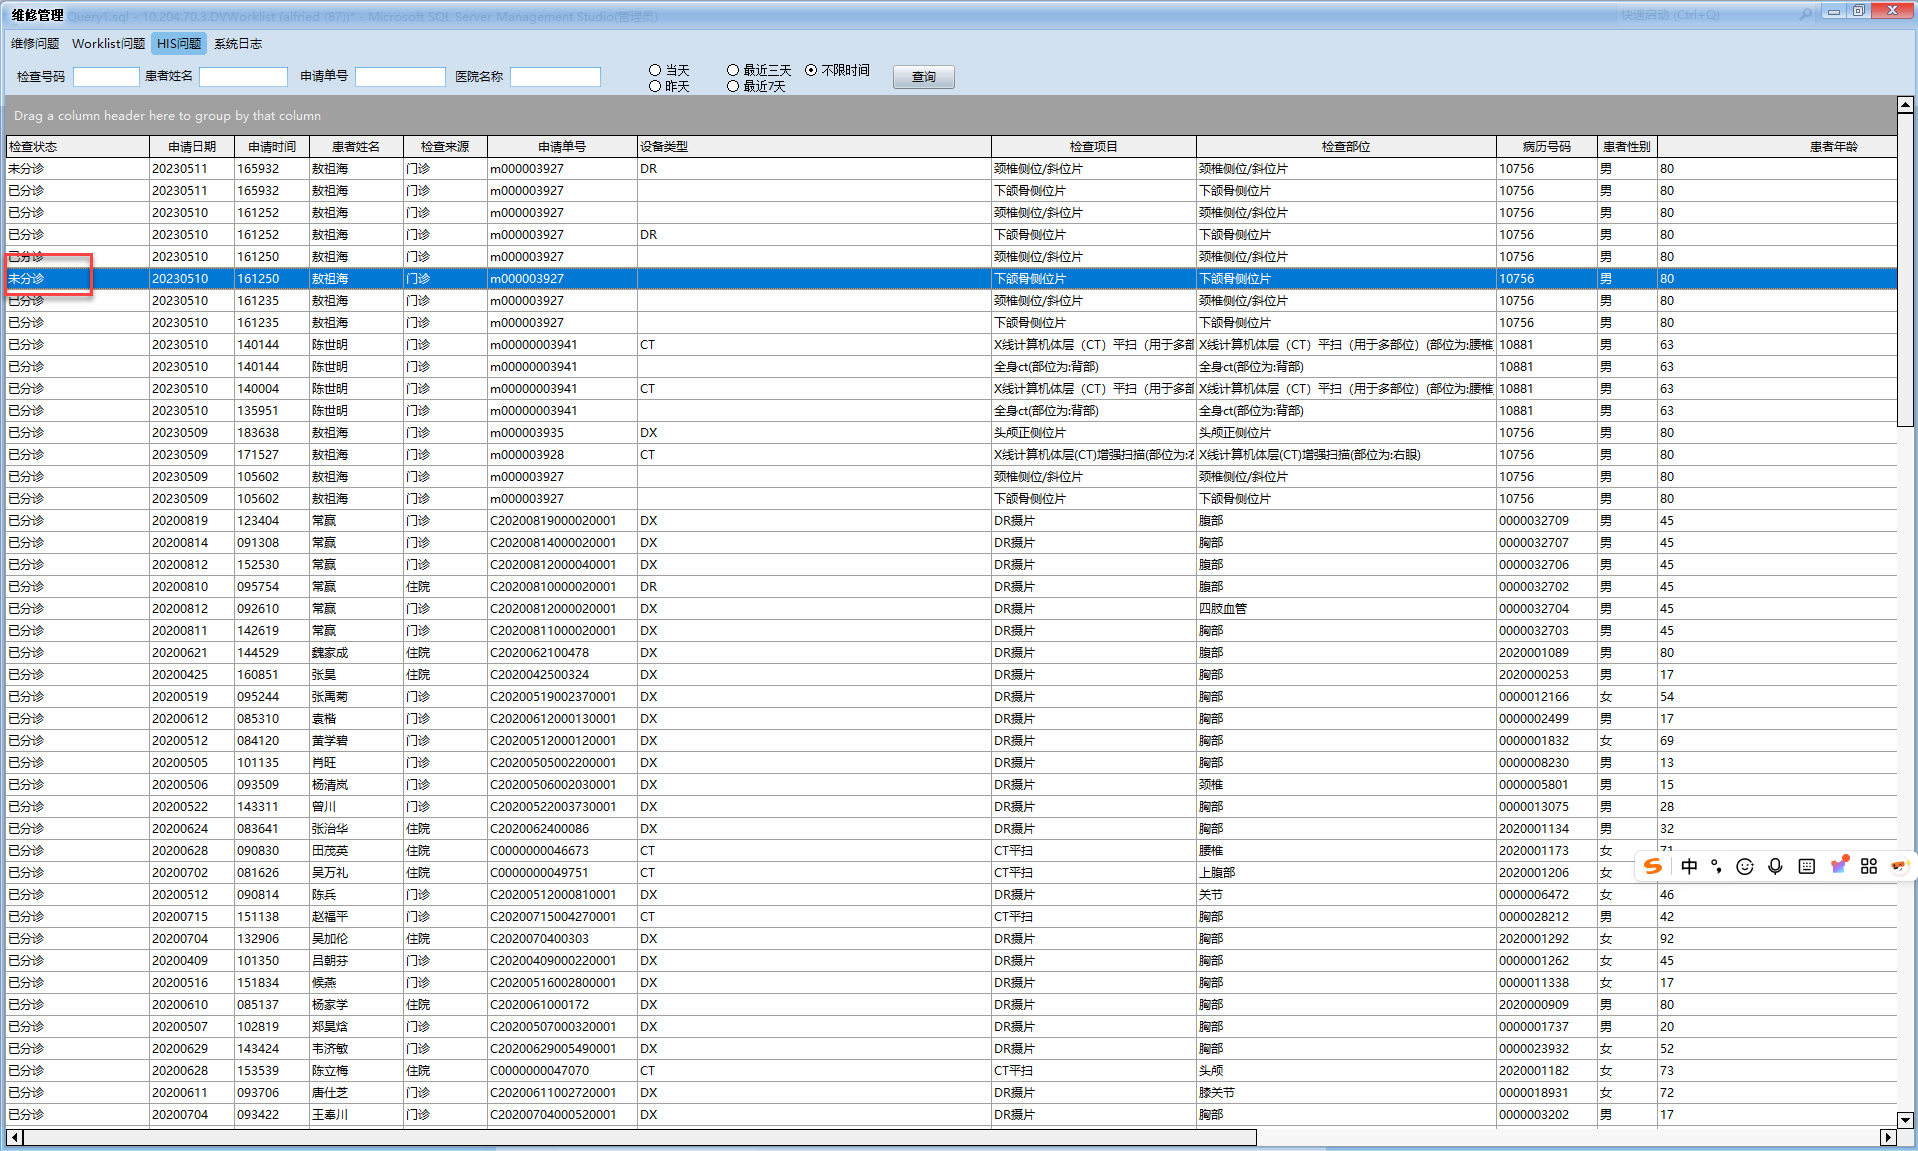Activate microphone voice input on IME bar
1918x1151 pixels.
(x=1775, y=866)
